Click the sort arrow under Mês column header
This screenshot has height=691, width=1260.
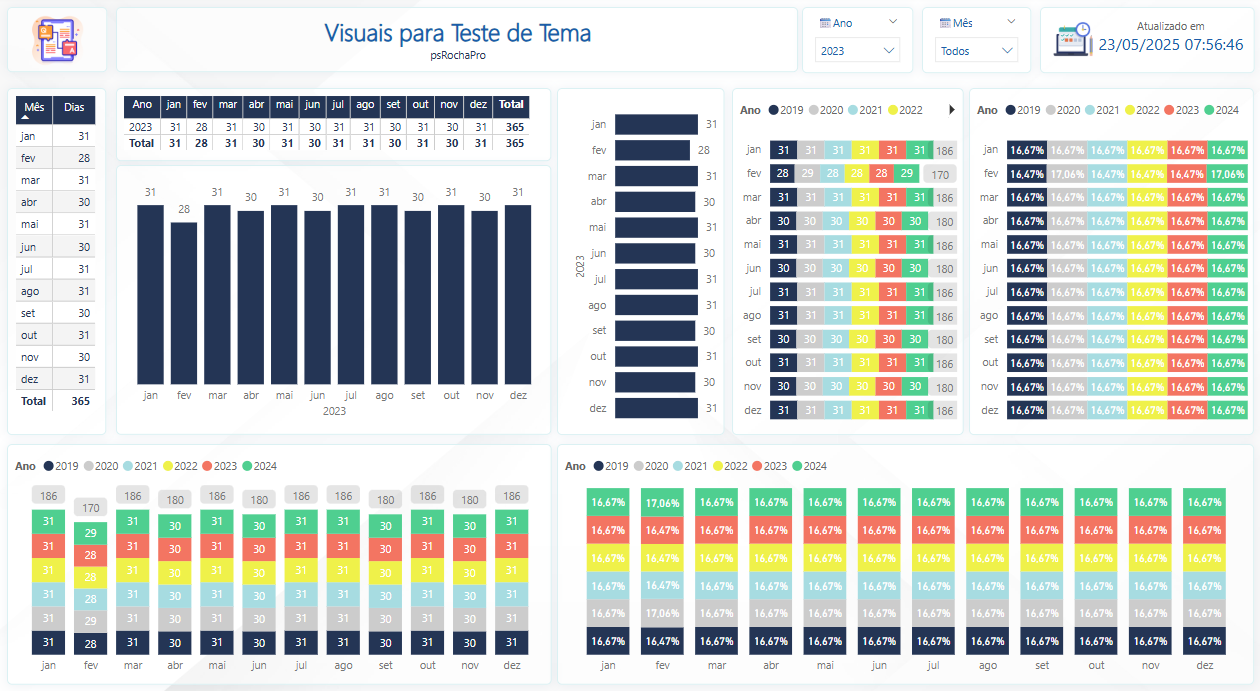[25, 118]
